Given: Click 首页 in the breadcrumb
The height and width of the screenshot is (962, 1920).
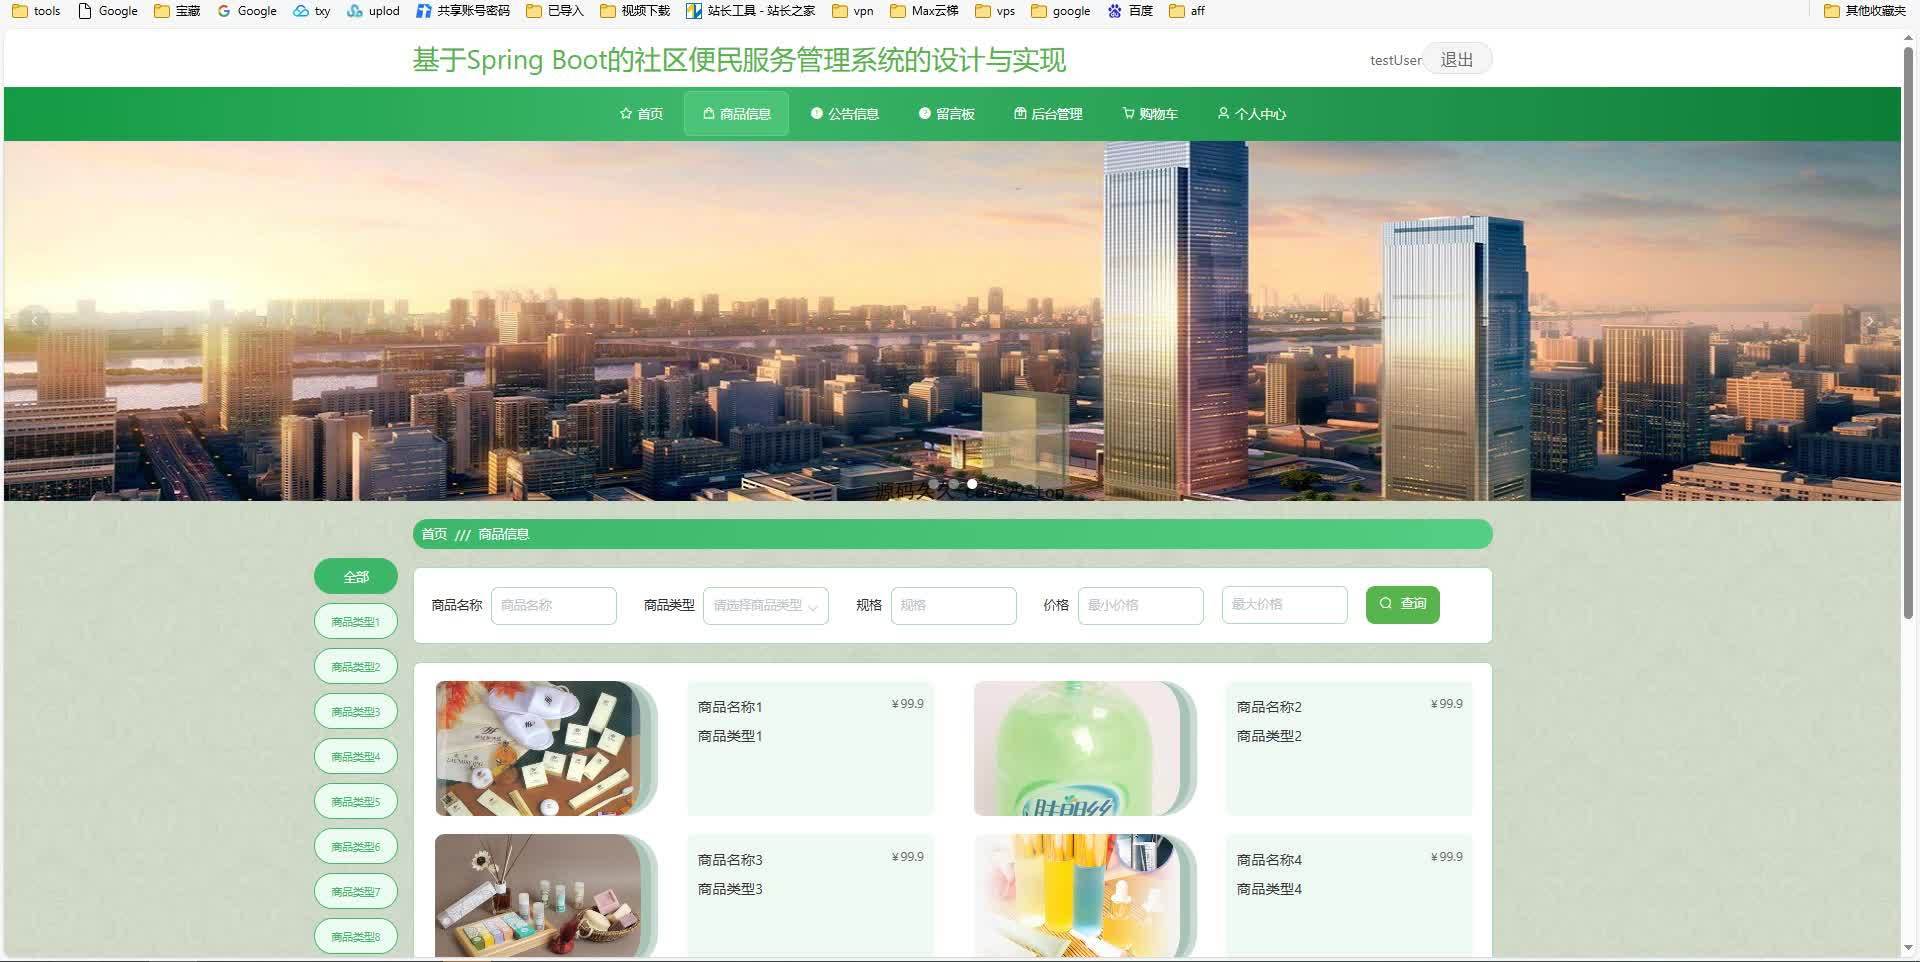Looking at the screenshot, I should point(434,534).
